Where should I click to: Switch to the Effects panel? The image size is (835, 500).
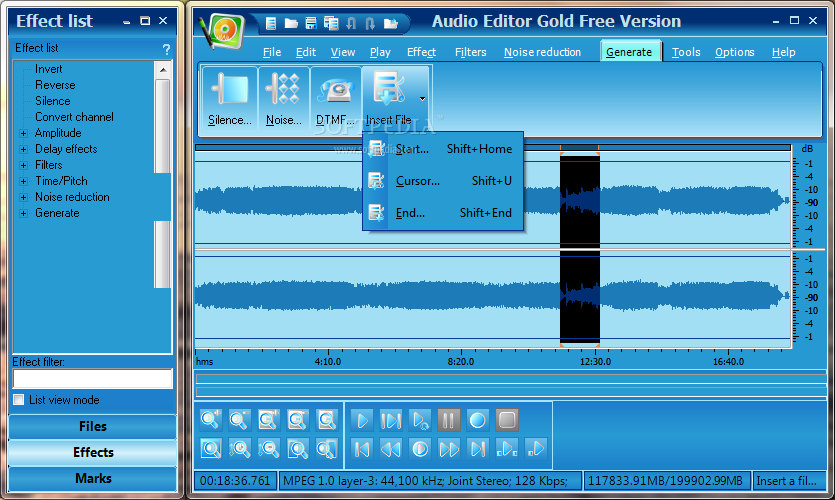(x=93, y=453)
